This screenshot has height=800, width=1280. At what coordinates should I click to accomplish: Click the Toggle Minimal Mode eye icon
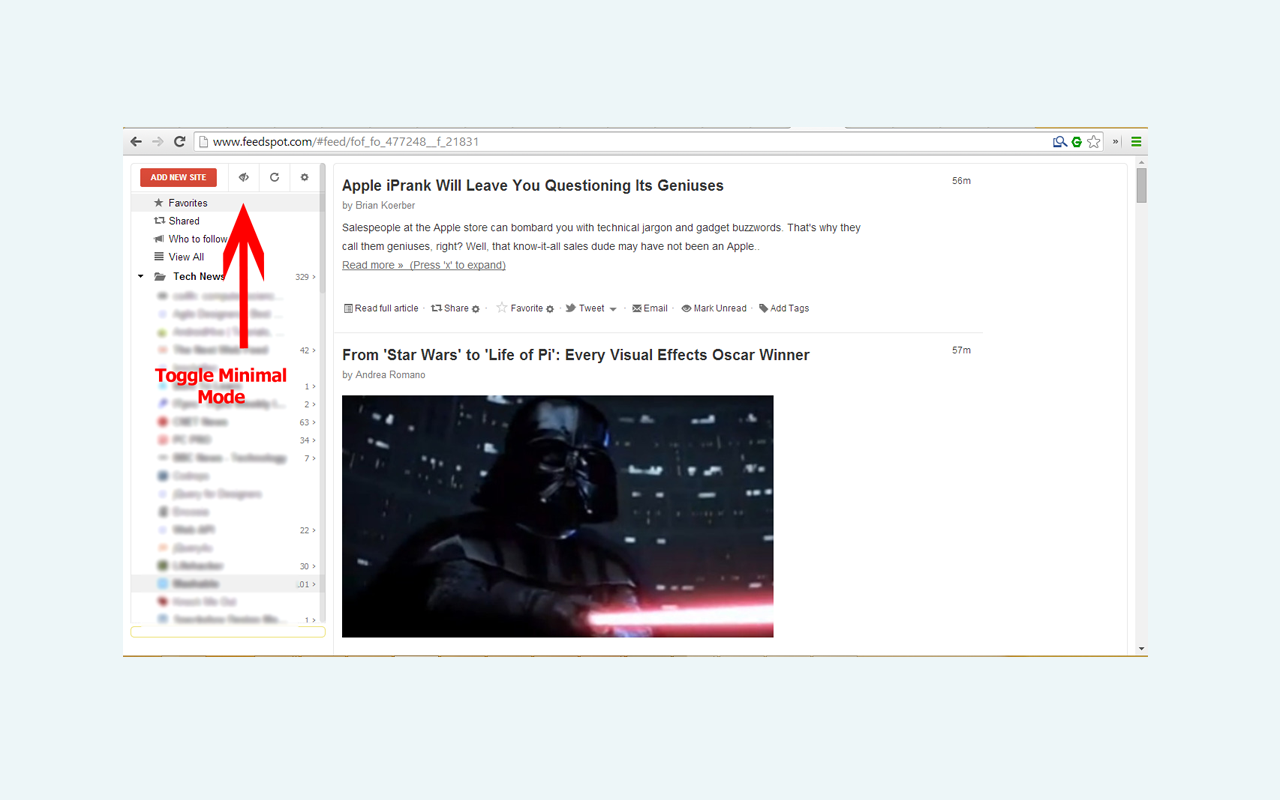click(243, 177)
